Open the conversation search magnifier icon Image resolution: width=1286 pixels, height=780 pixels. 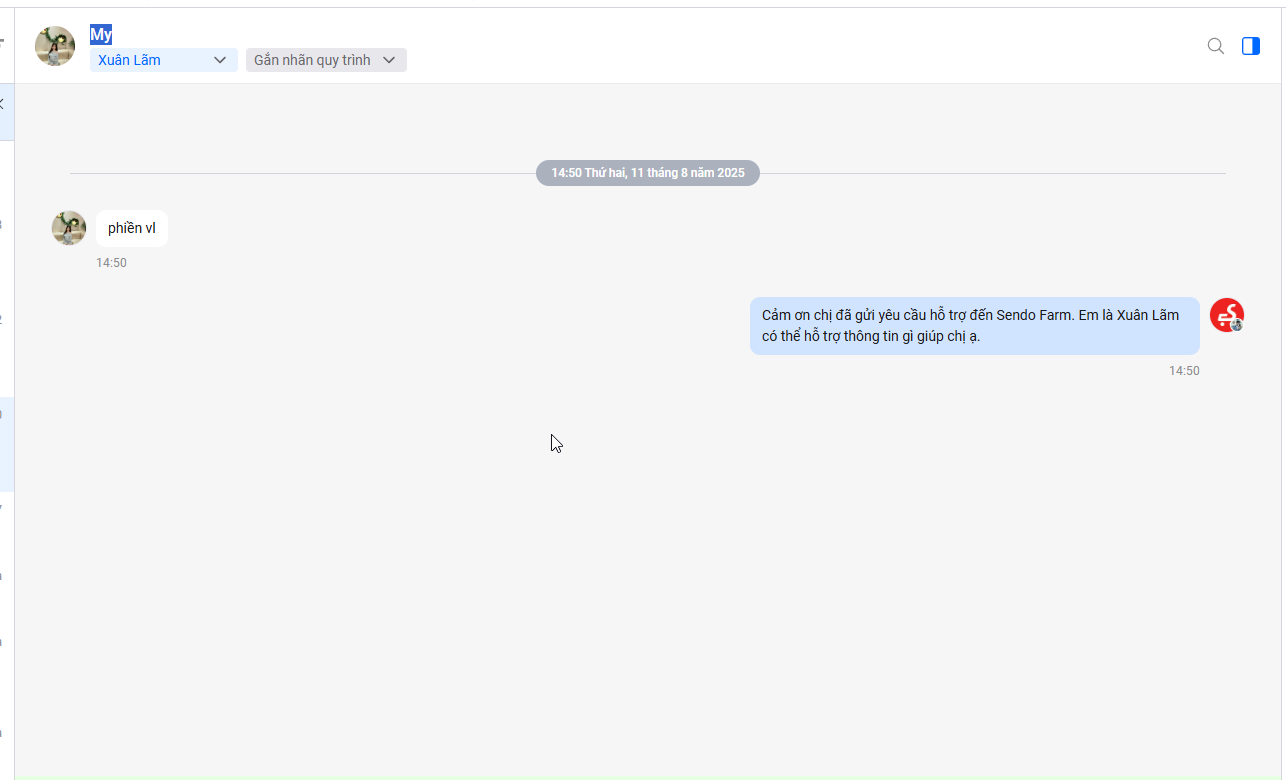click(x=1216, y=46)
